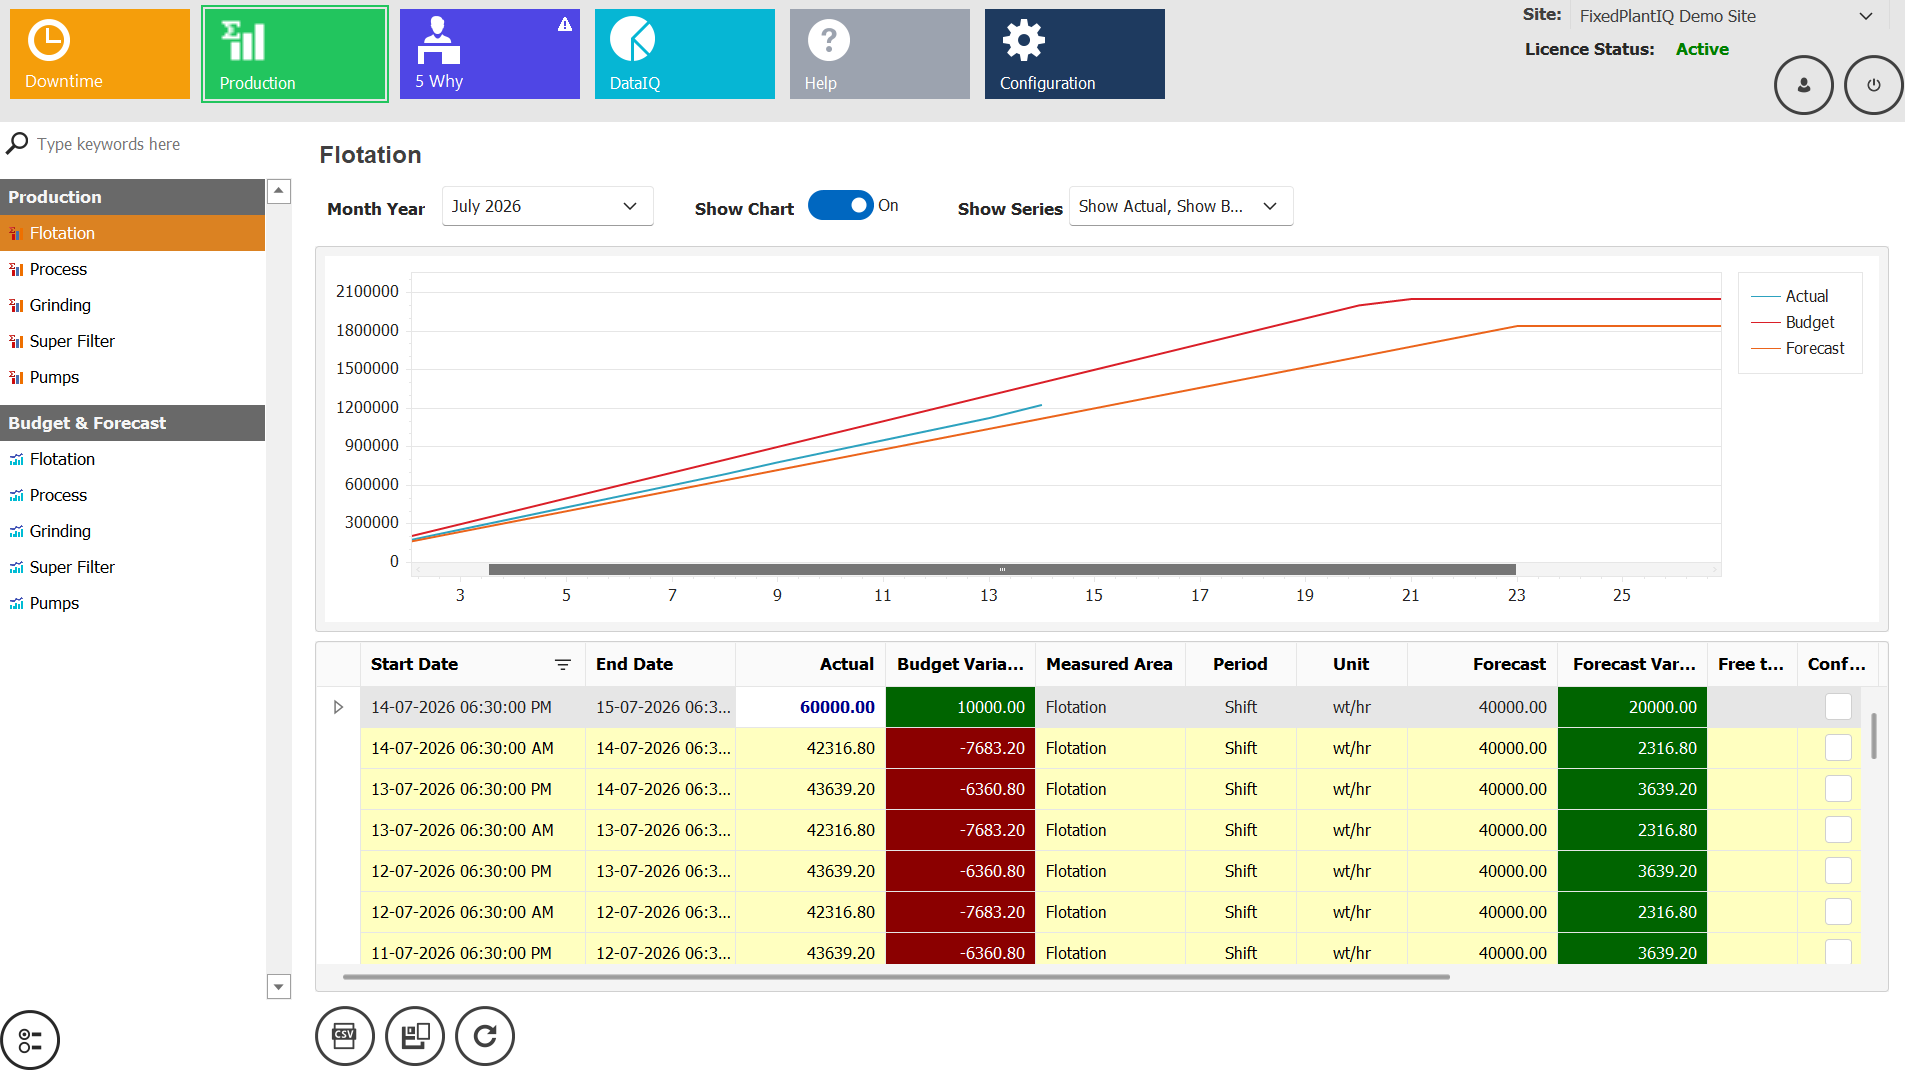Refresh the production data
The image size is (1905, 1072).
pyautogui.click(x=485, y=1036)
